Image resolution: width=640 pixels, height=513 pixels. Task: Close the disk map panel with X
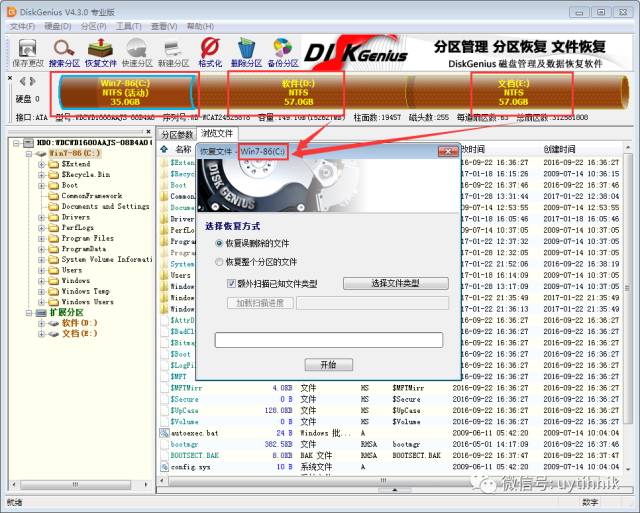tap(10, 78)
